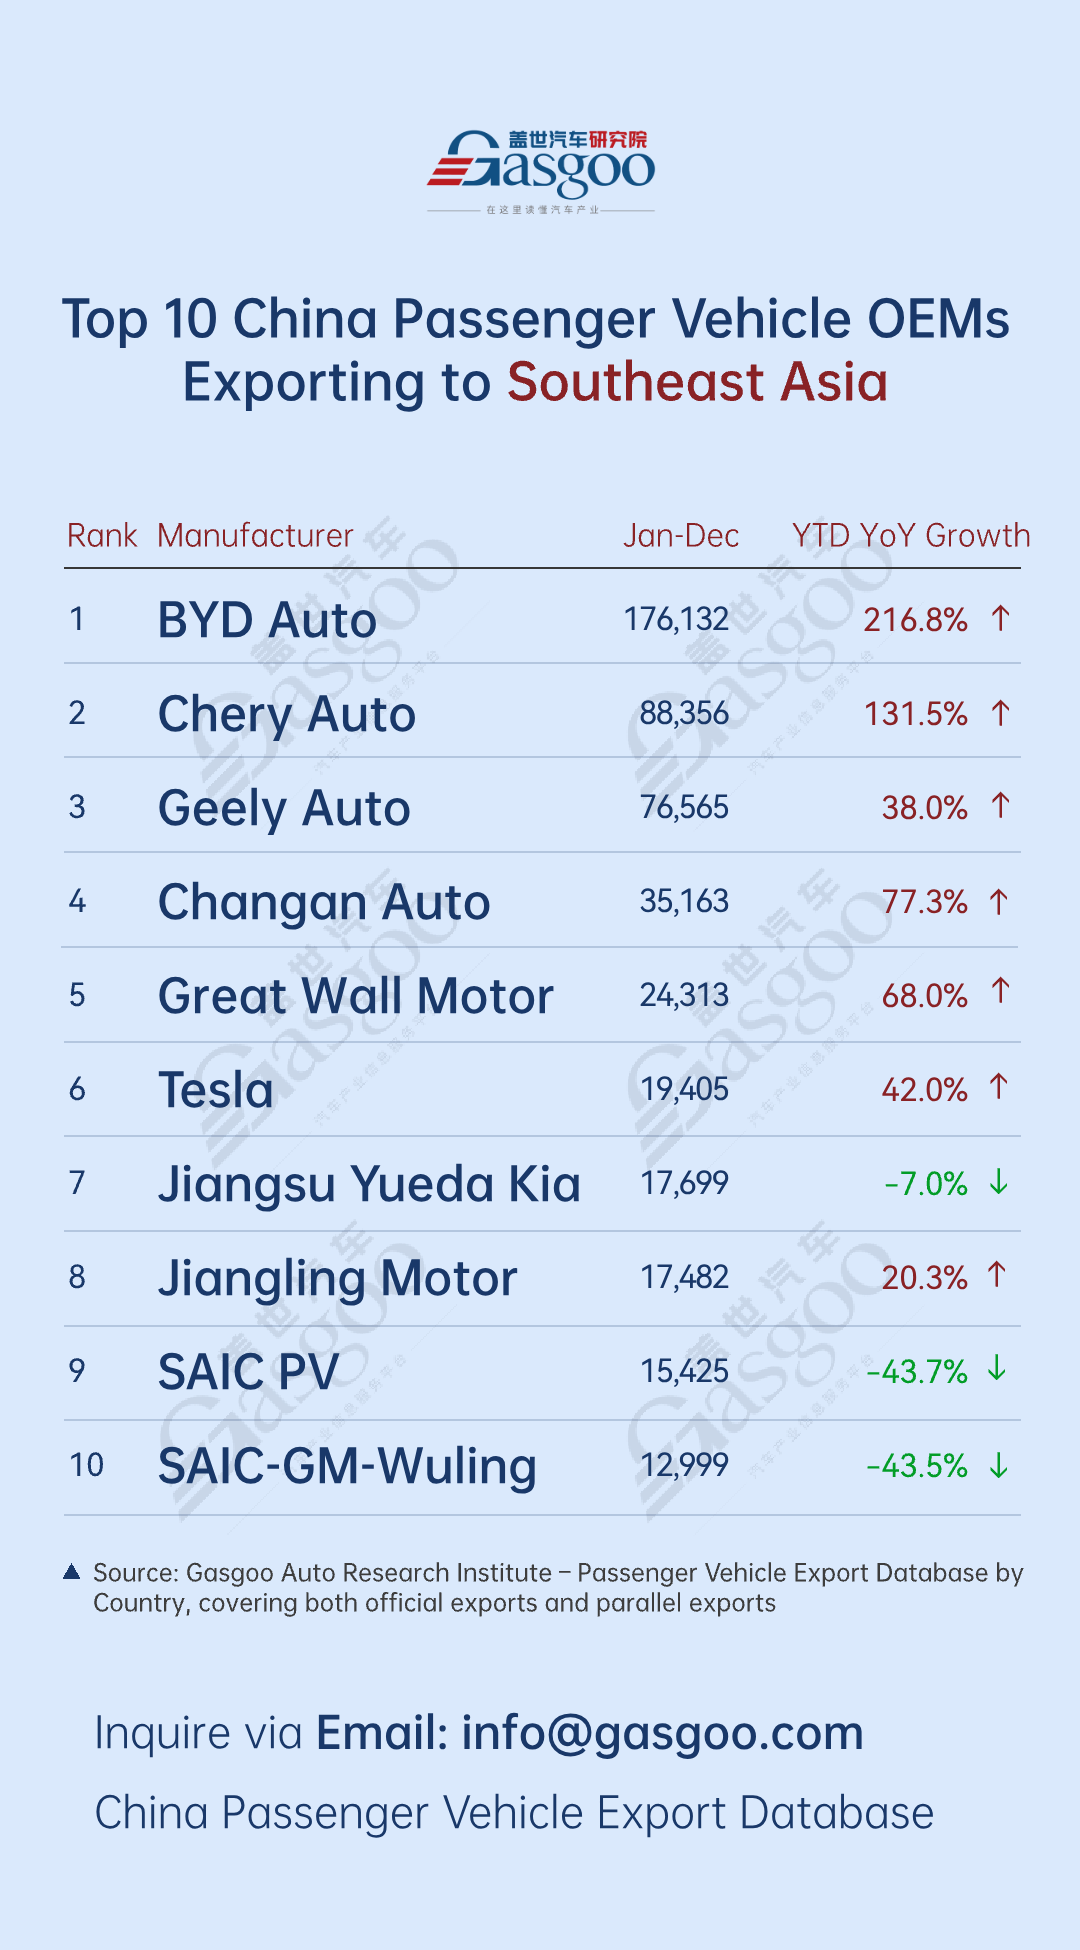Click the YTD YoY Growth column header
The height and width of the screenshot is (1950, 1080).
pyautogui.click(x=910, y=536)
